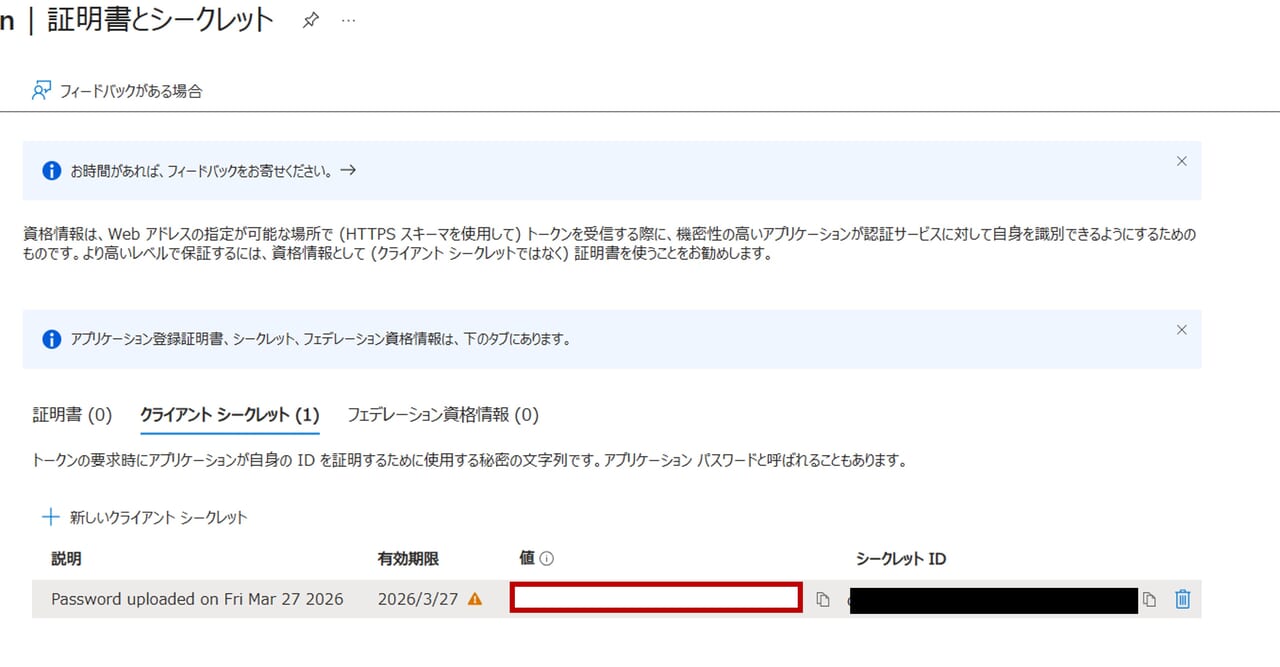Select the Password uploaded on Fri Mar 27 row
The width and height of the screenshot is (1280, 667).
[197, 599]
